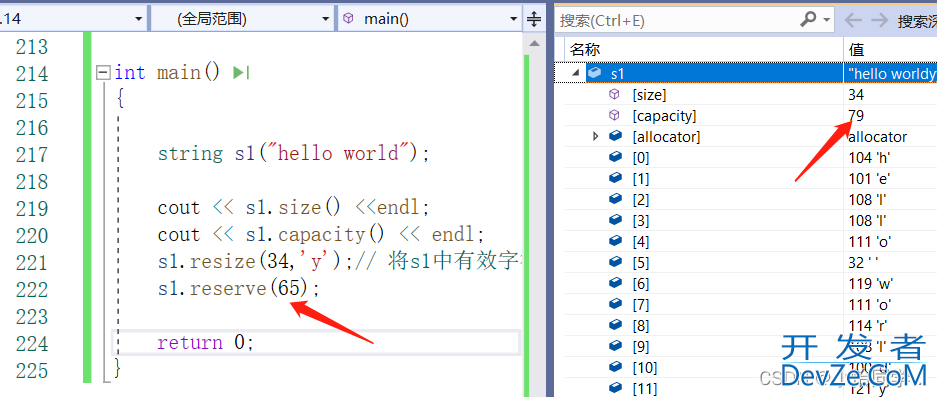Image resolution: width=937 pixels, height=397 pixels.
Task: Click the blue cube icon beside s1
Action: pyautogui.click(x=594, y=73)
